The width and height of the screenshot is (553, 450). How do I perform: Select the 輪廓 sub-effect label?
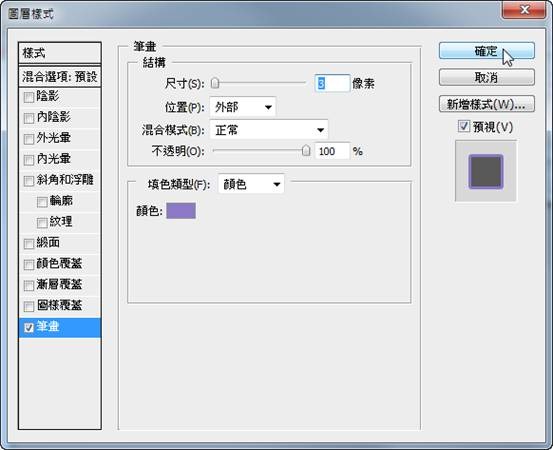click(61, 201)
